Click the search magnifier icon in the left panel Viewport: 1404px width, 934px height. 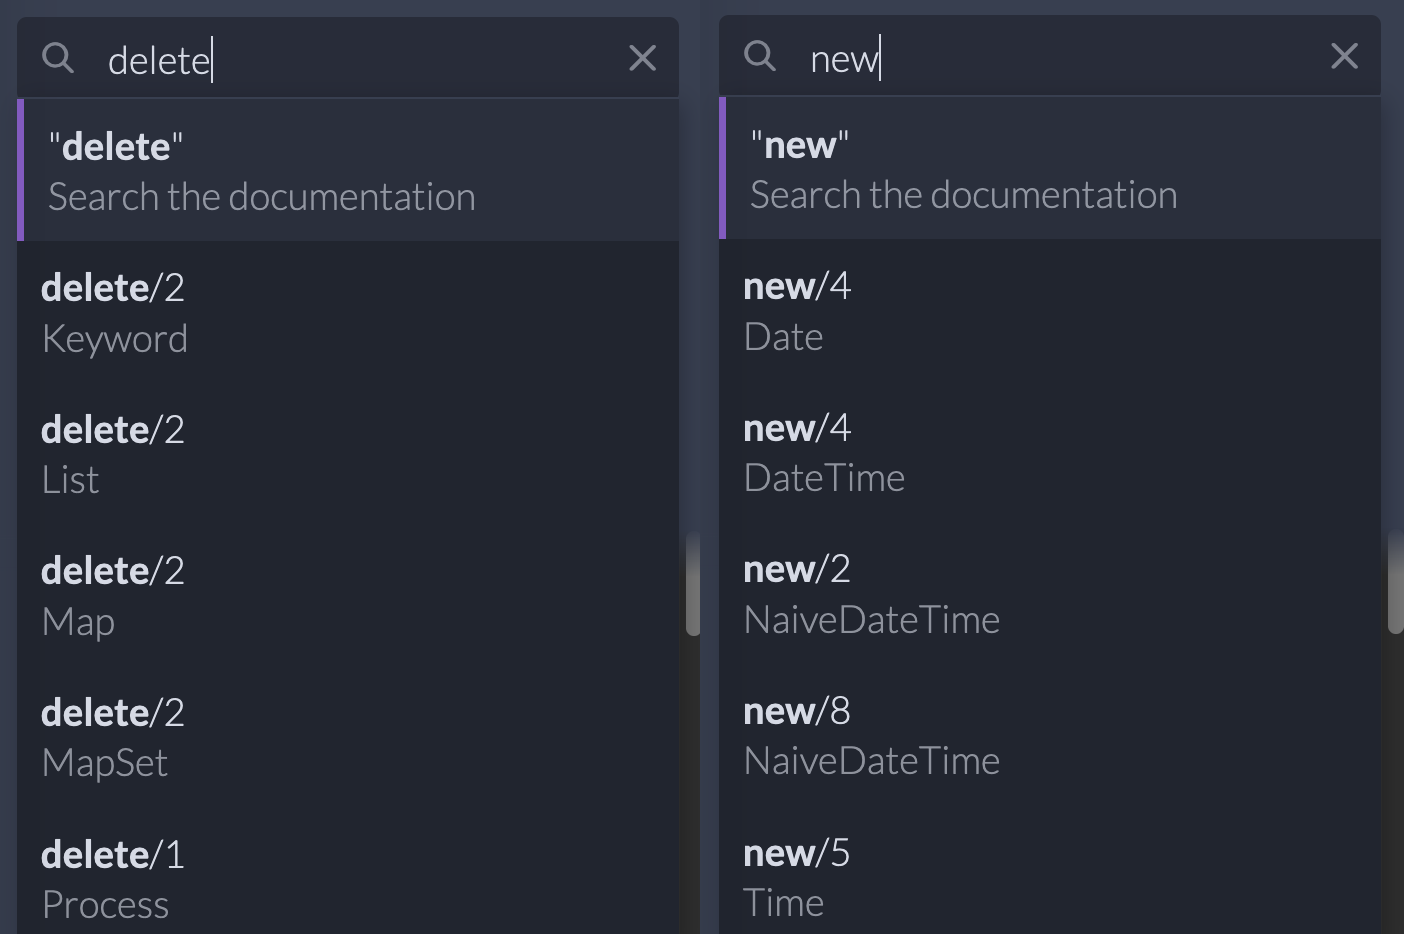tap(57, 57)
